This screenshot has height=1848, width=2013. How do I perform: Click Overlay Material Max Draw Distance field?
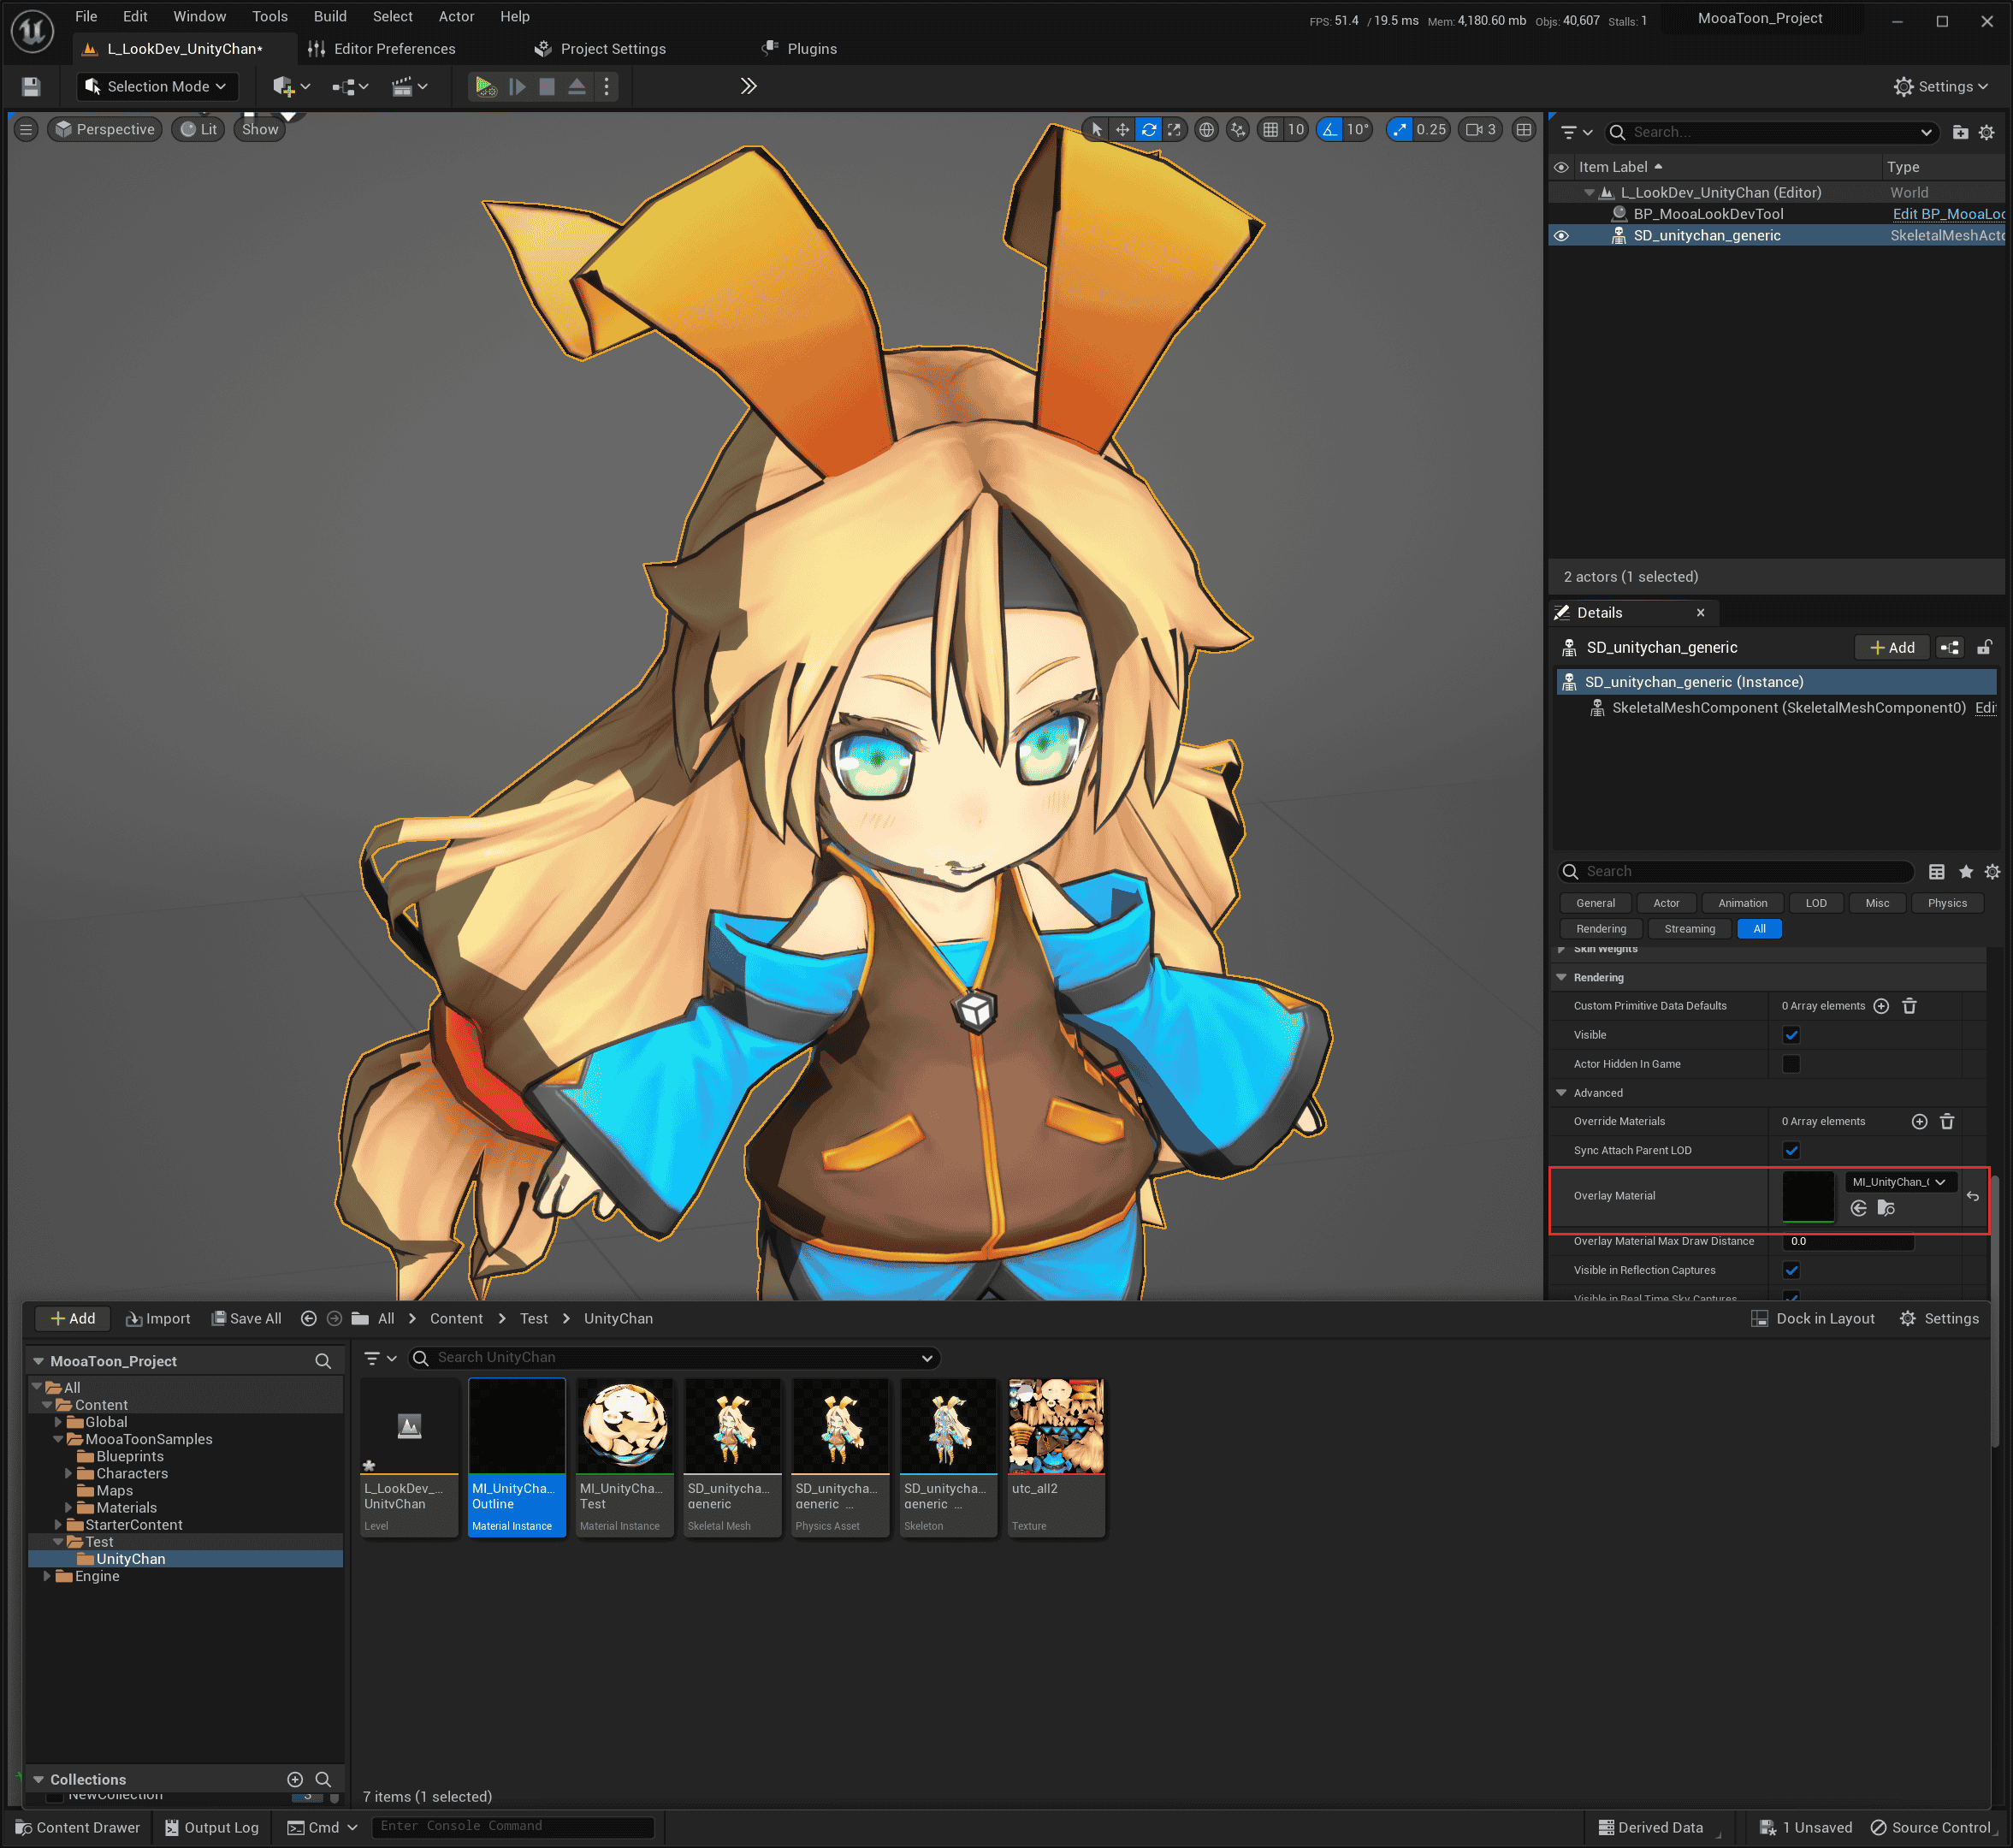click(1847, 1241)
